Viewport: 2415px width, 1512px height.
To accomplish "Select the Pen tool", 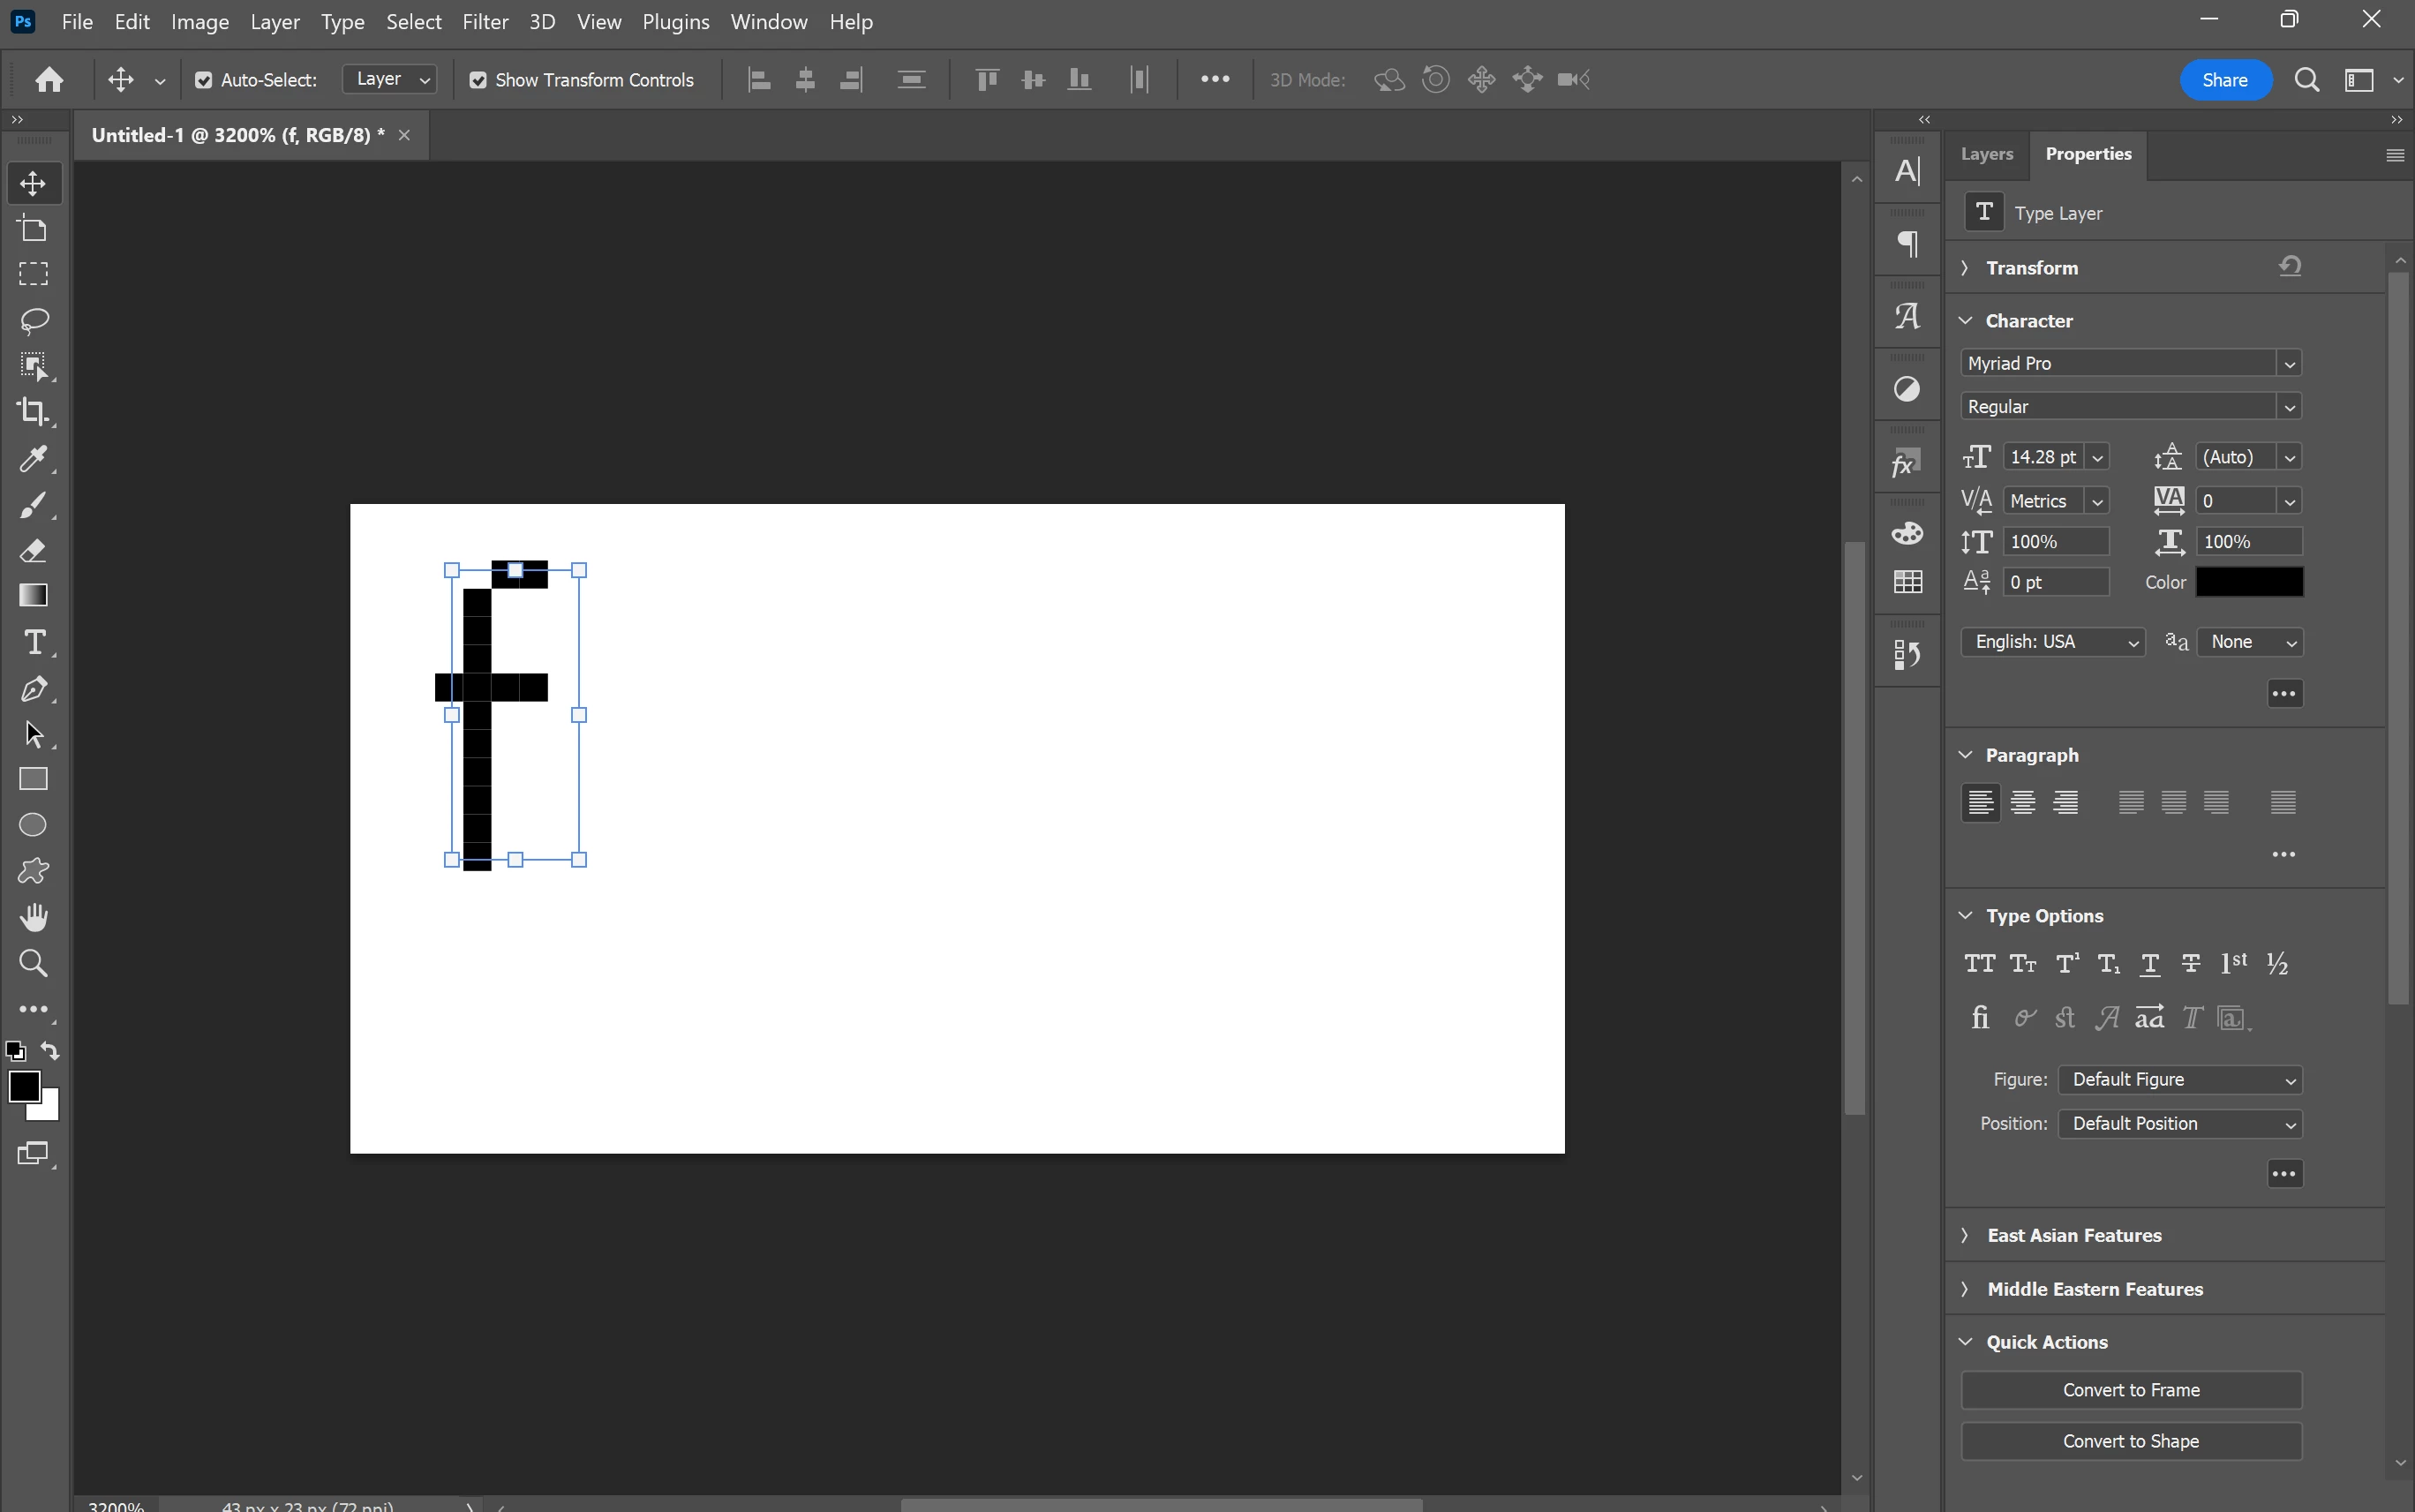I will (34, 689).
